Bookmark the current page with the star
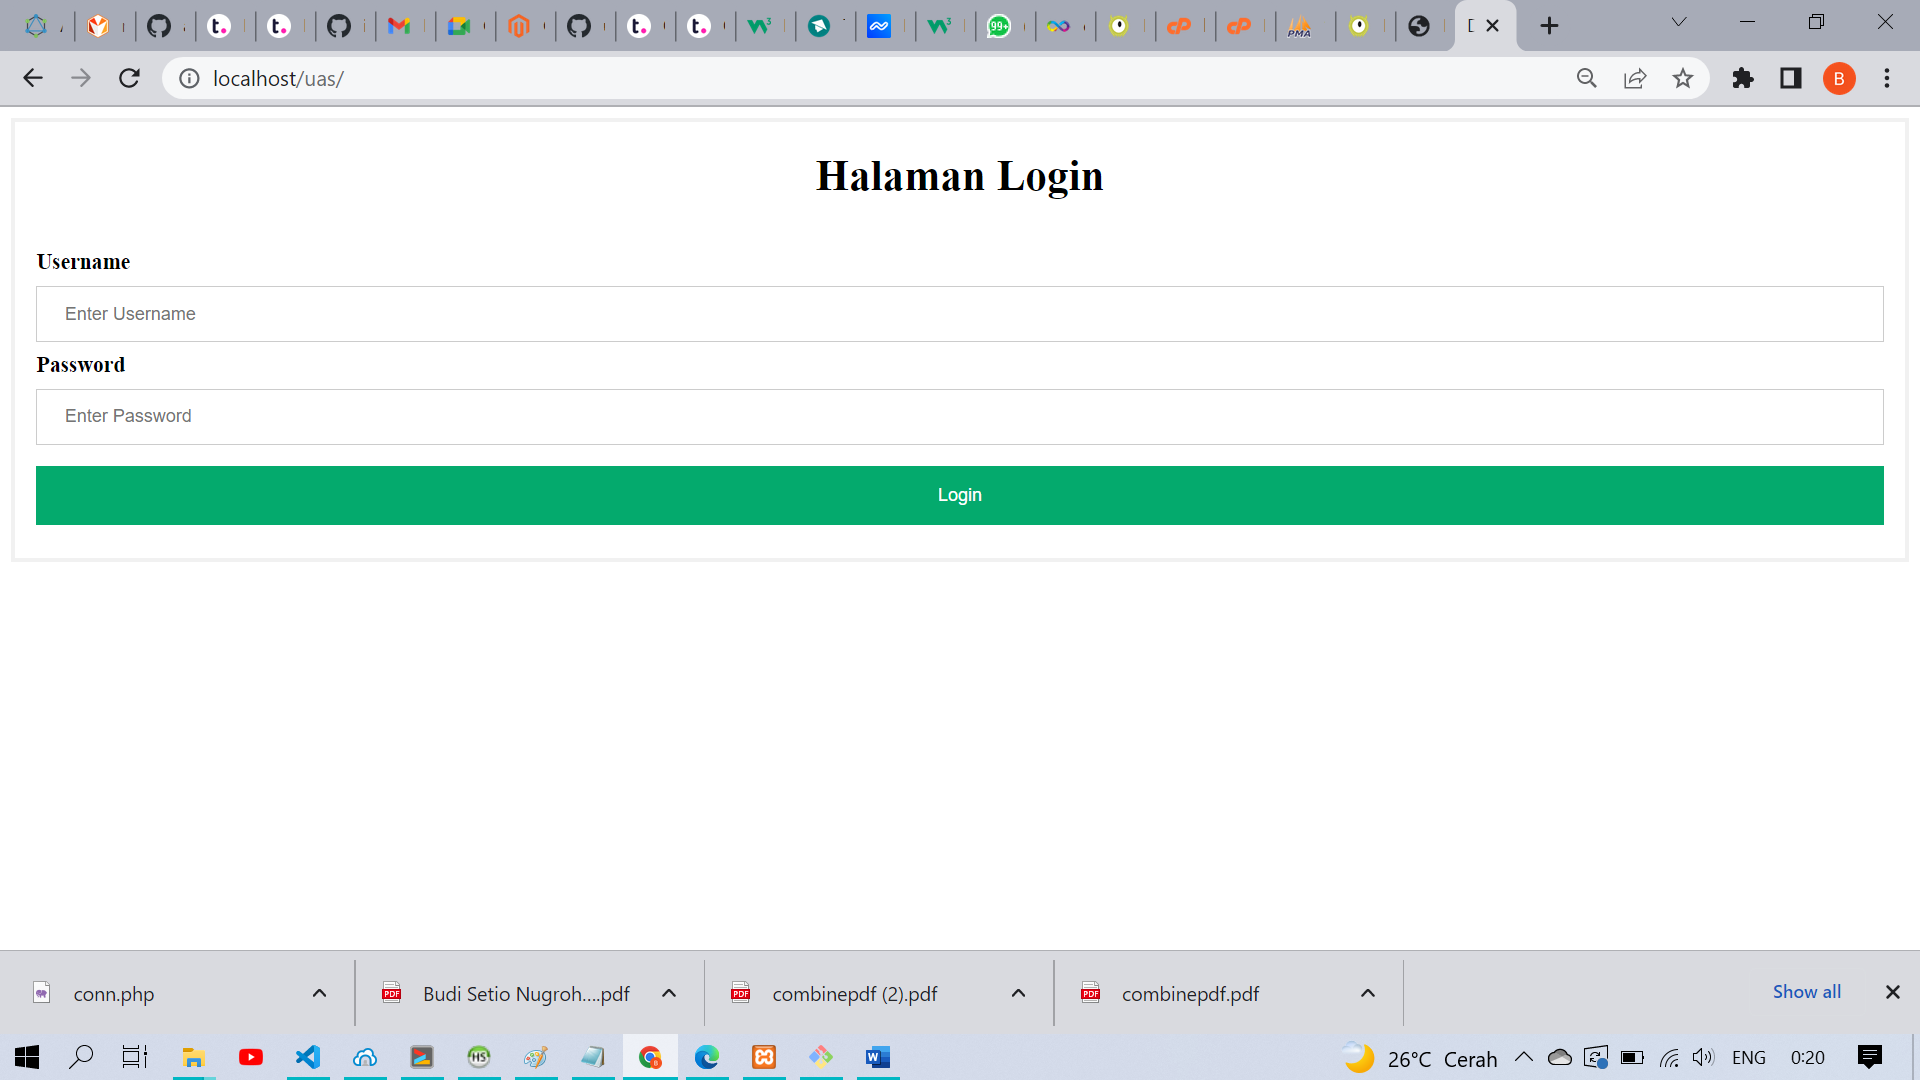The image size is (1920, 1080). click(x=1683, y=78)
